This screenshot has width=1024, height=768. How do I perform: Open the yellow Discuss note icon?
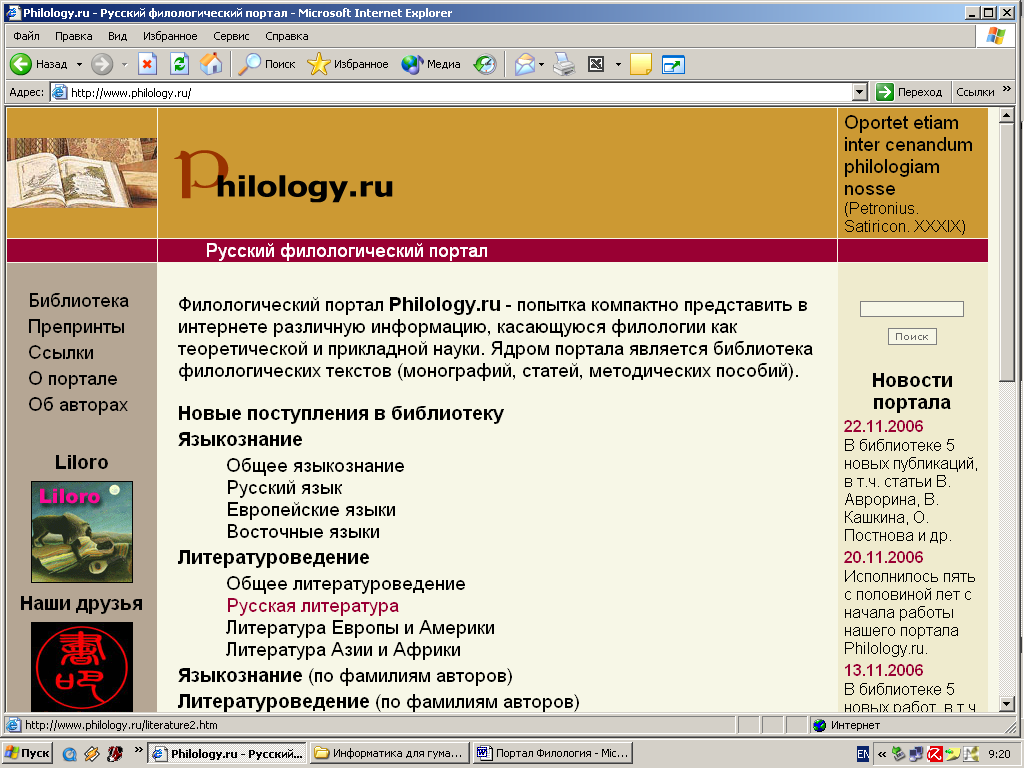coord(641,64)
